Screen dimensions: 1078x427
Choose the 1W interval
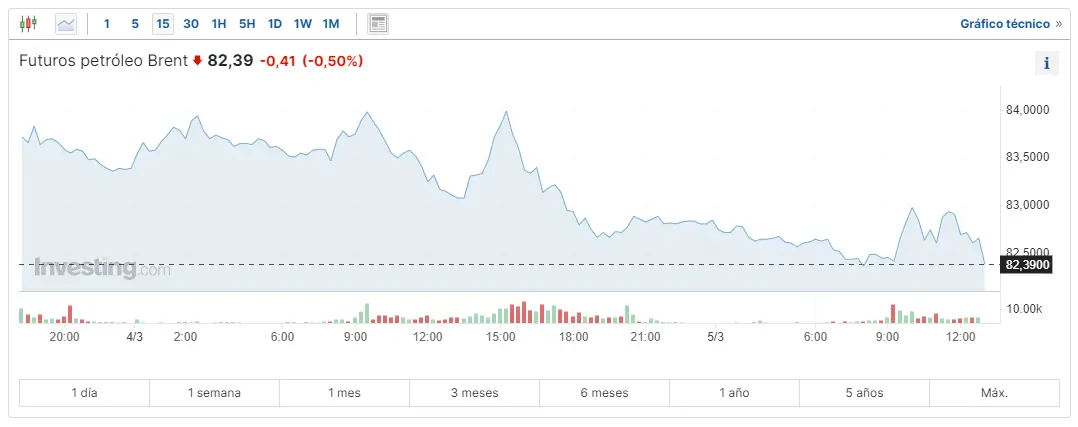pyautogui.click(x=303, y=23)
